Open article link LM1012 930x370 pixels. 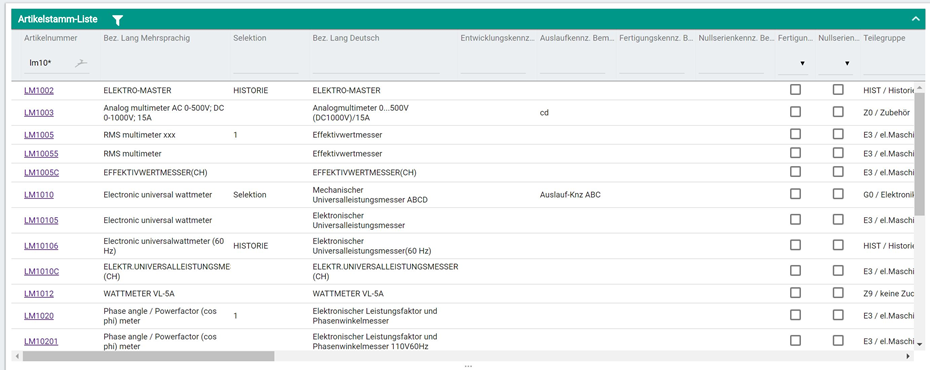coord(39,294)
